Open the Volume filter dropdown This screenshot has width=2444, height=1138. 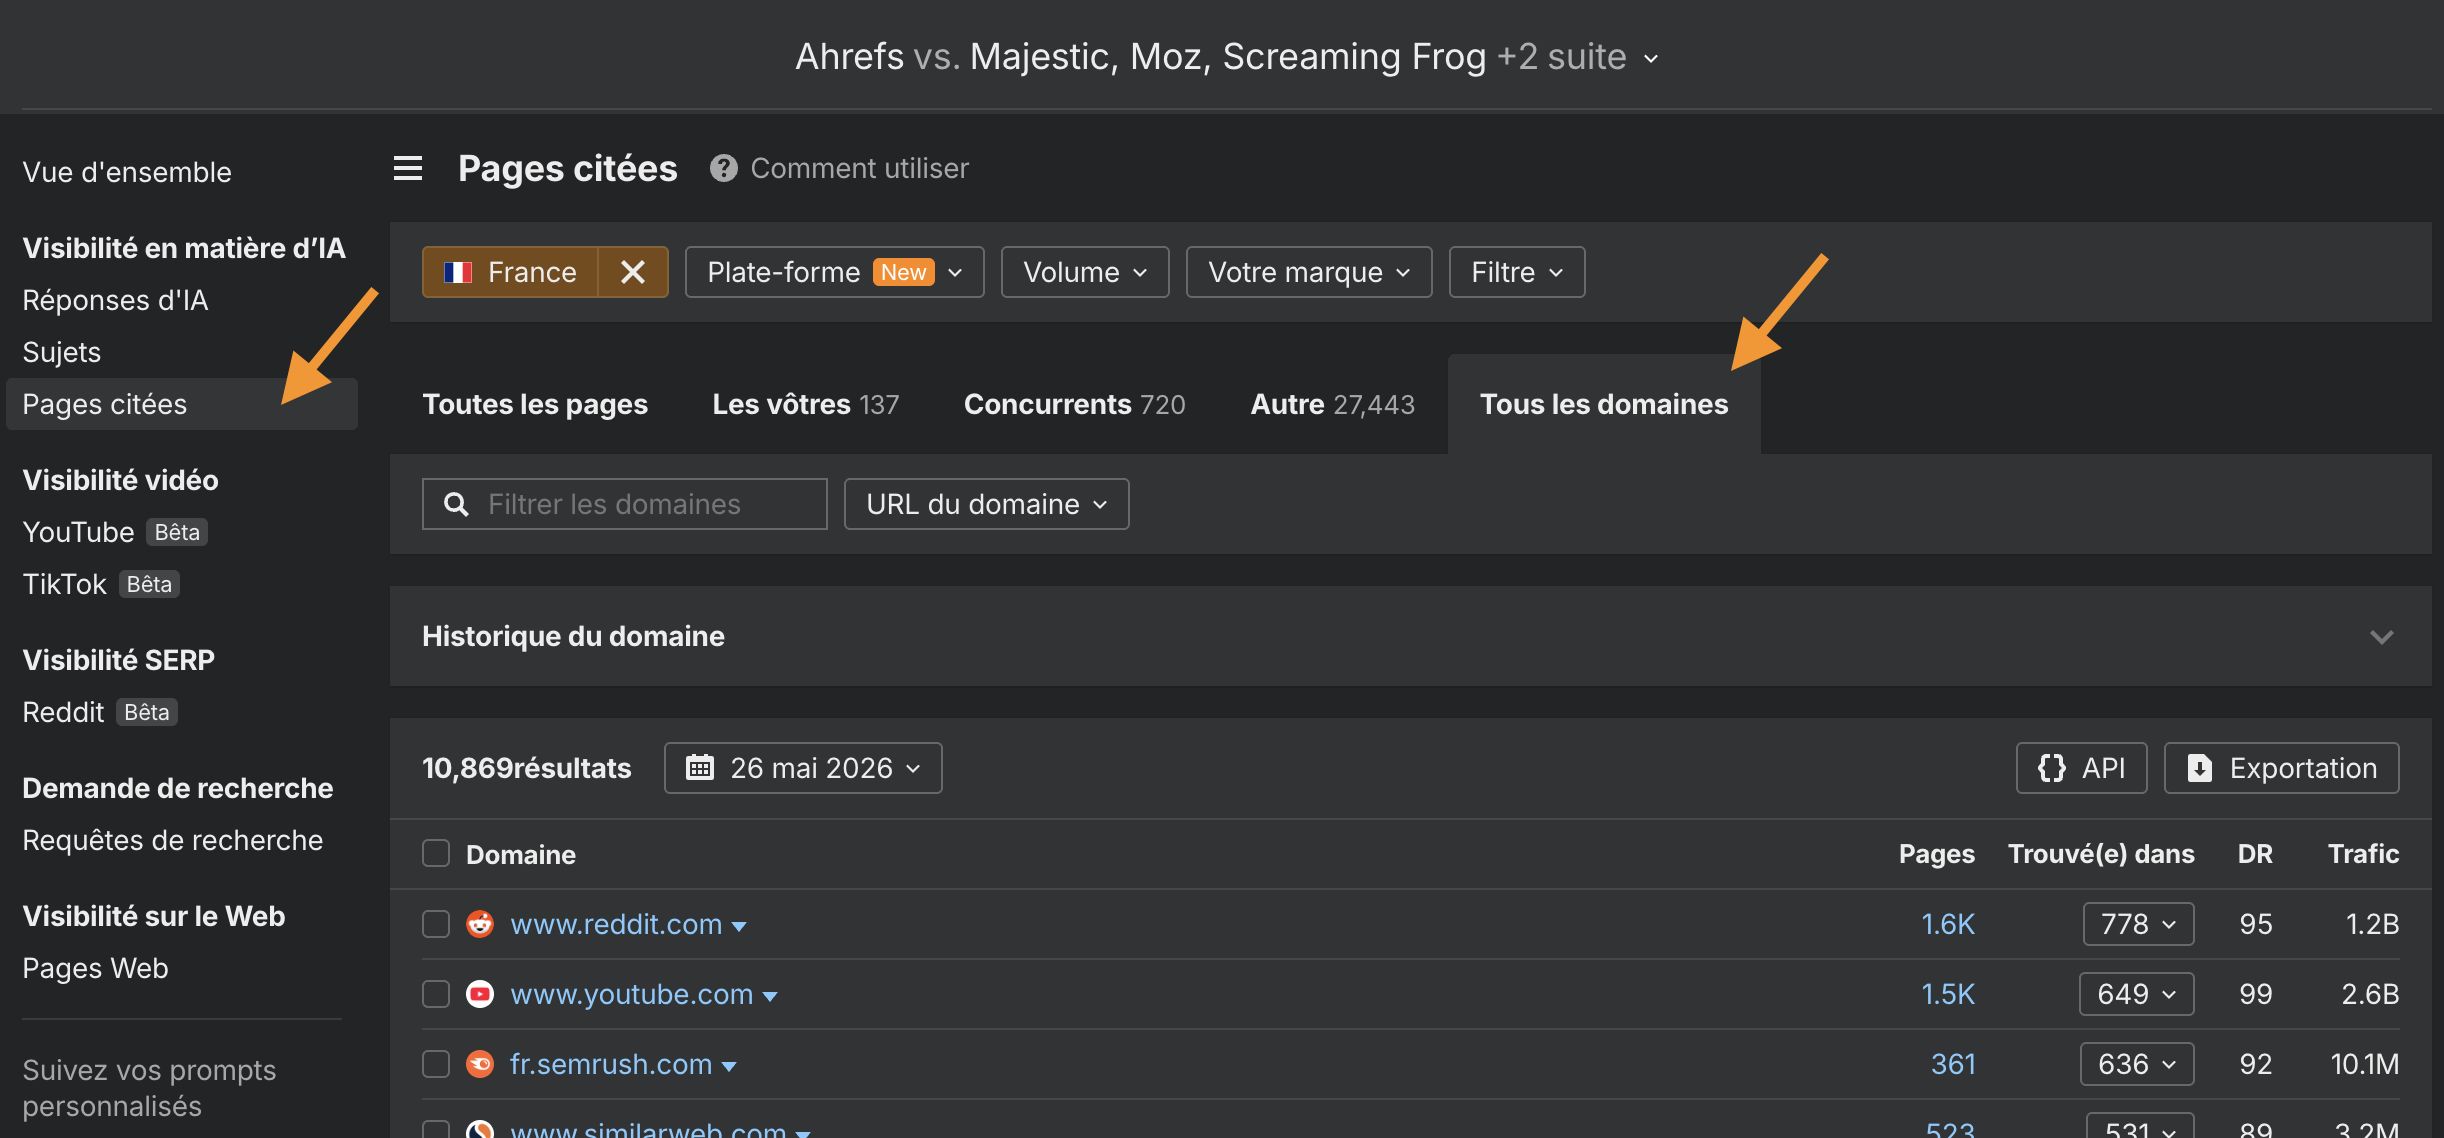1085,272
